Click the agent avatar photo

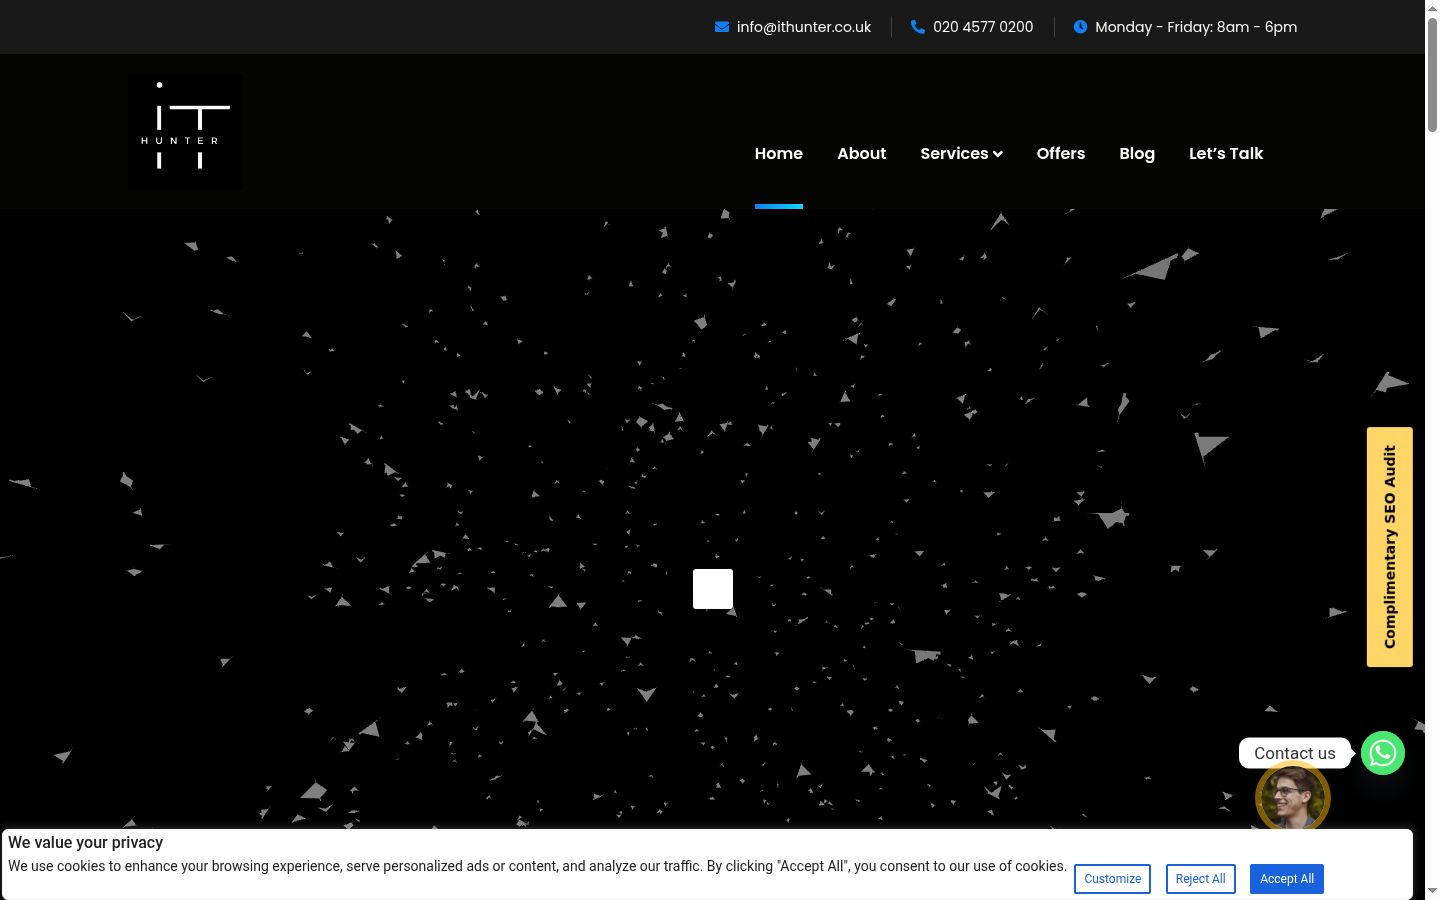(1293, 798)
